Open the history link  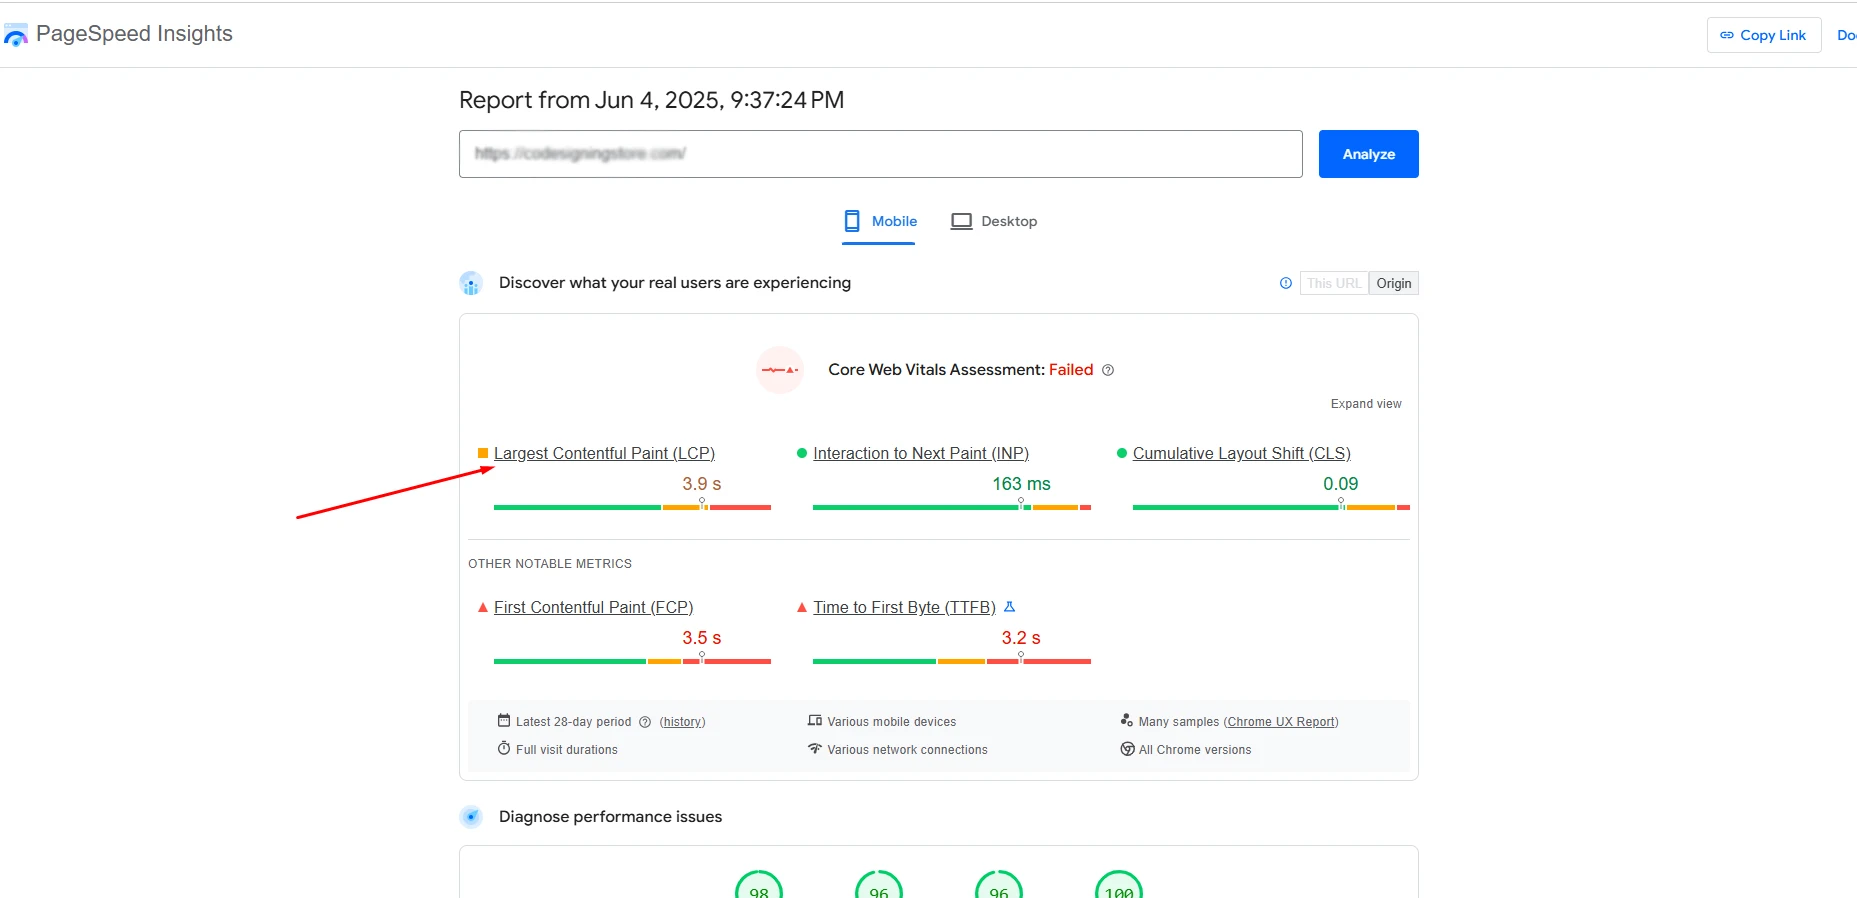click(x=682, y=722)
